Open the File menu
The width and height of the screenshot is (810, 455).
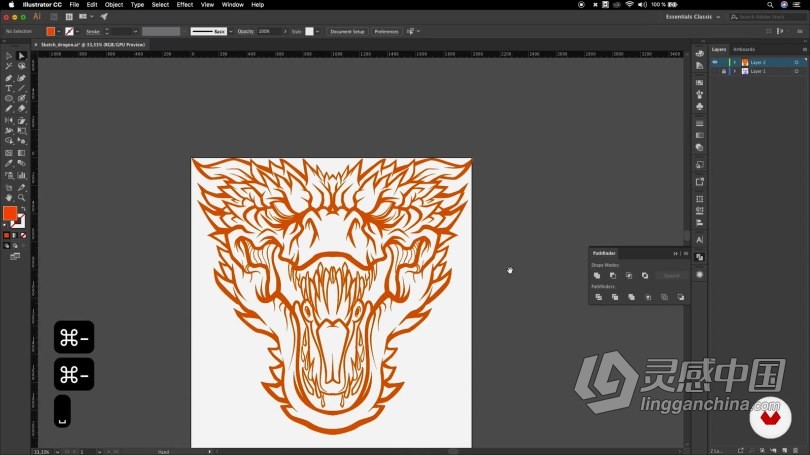point(74,5)
